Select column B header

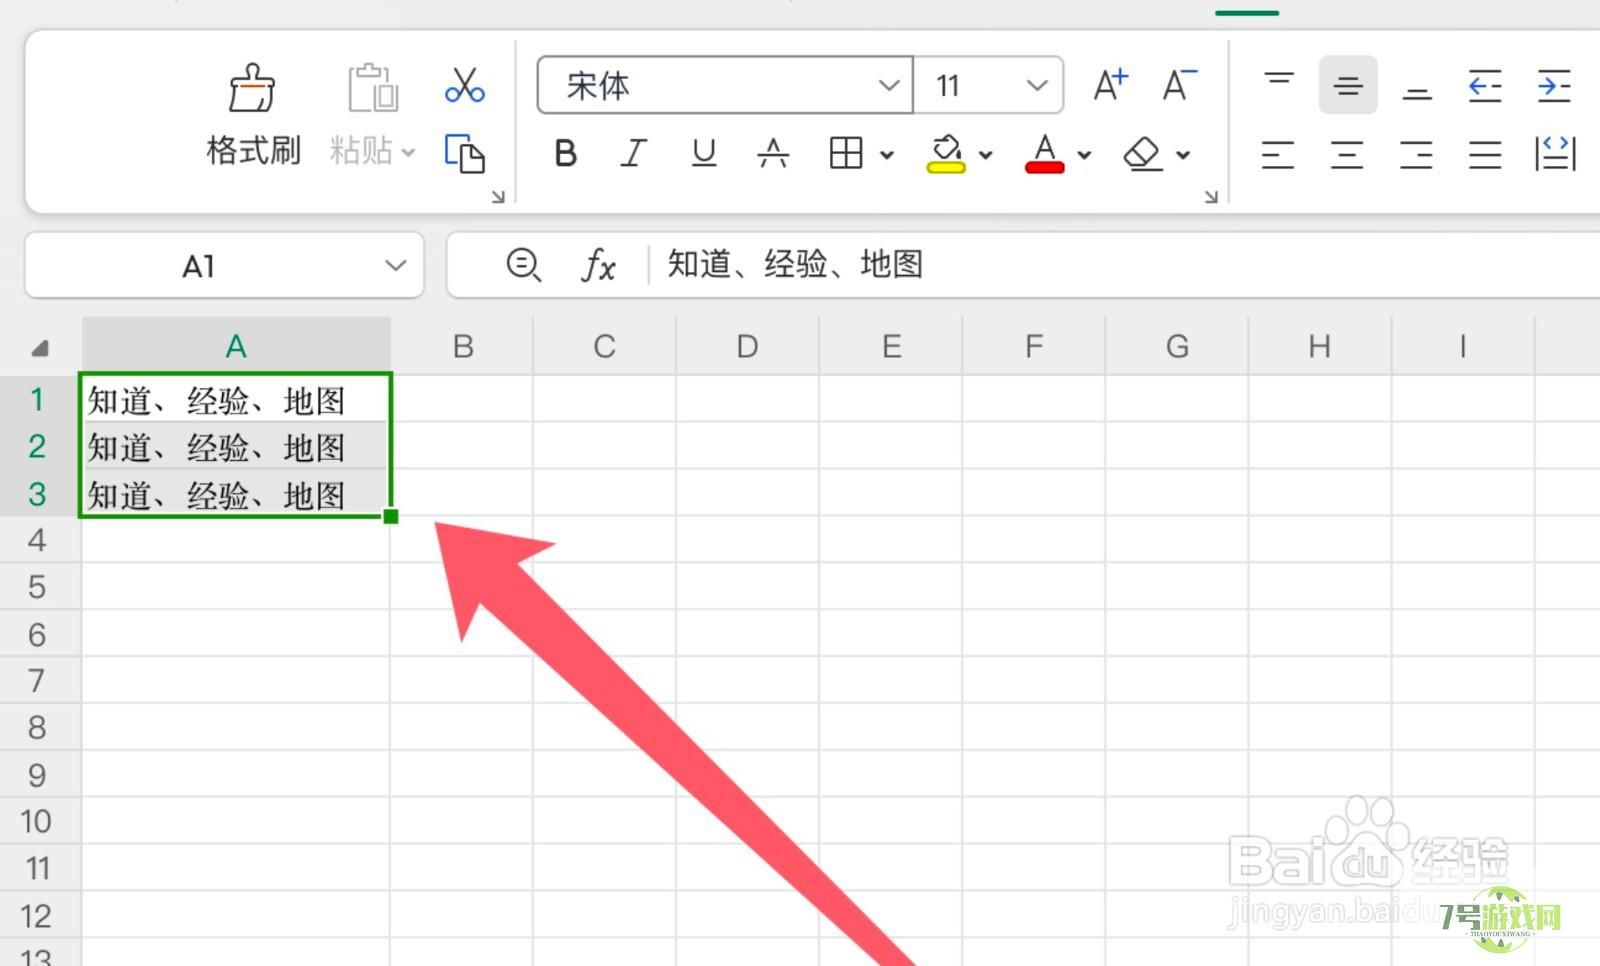point(462,347)
